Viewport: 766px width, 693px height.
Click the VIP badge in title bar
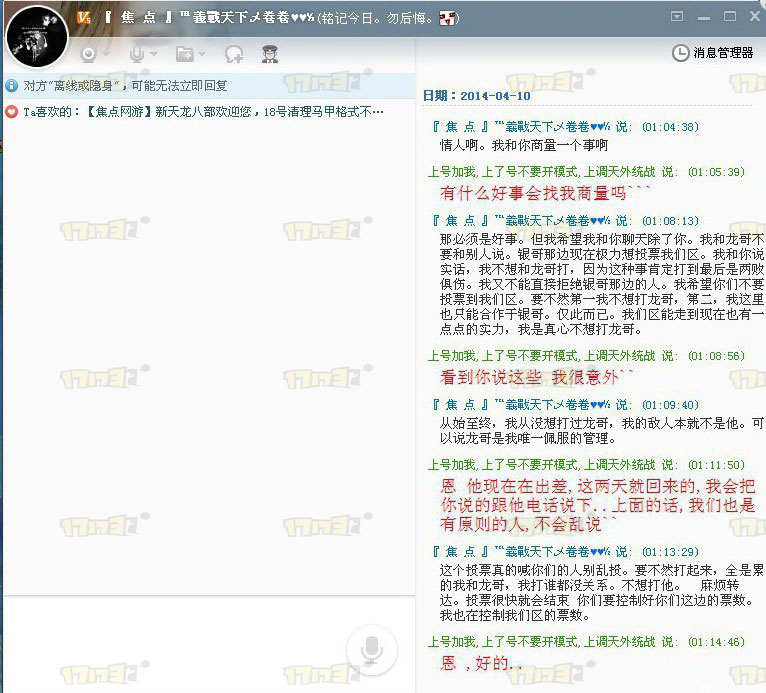(x=85, y=18)
